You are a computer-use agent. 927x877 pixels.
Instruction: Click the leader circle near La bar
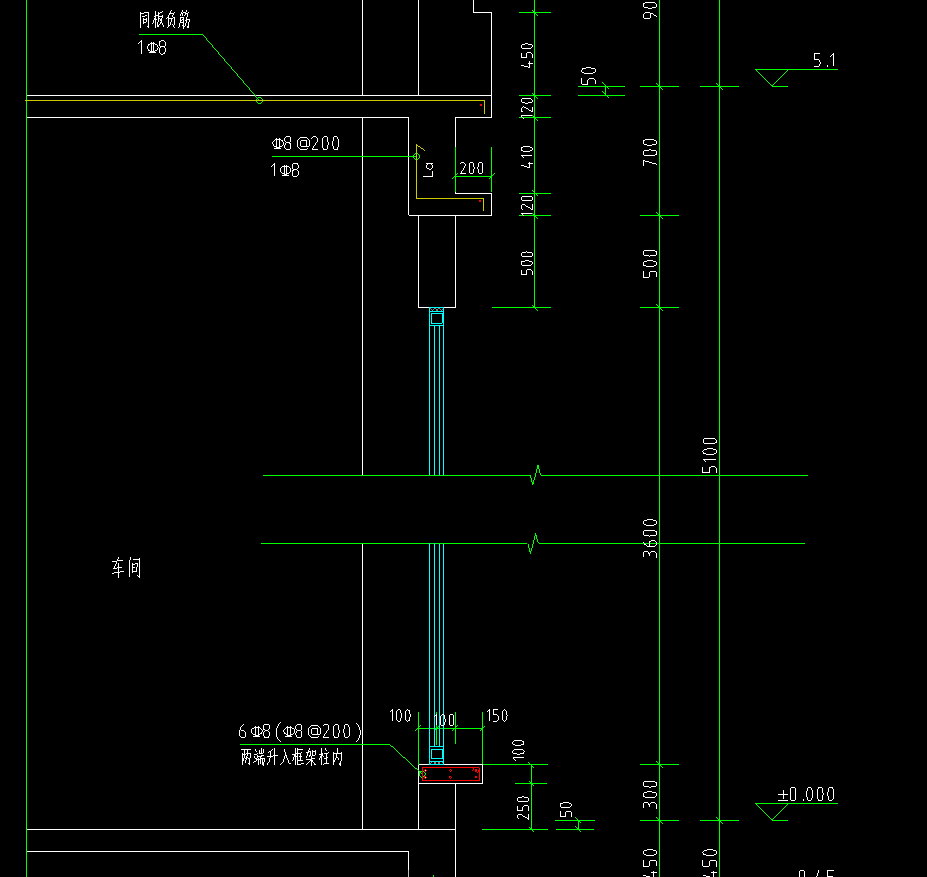tap(416, 157)
